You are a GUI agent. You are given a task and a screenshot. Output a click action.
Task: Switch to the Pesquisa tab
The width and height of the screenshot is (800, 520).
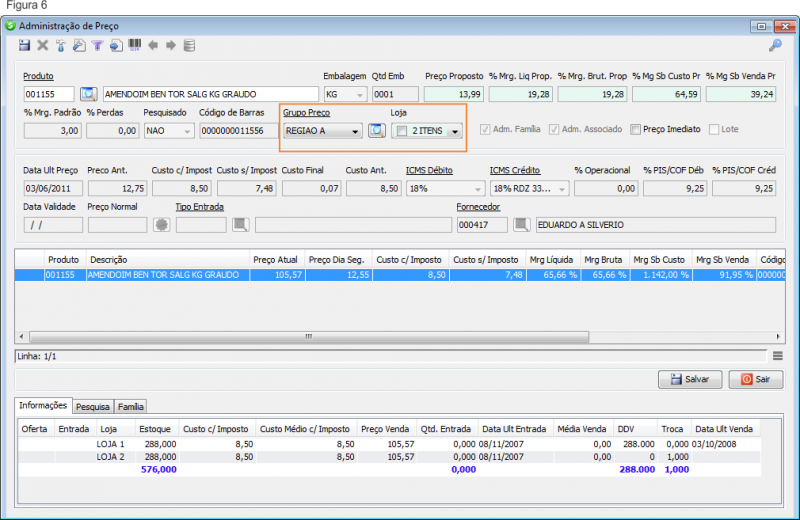[93, 407]
